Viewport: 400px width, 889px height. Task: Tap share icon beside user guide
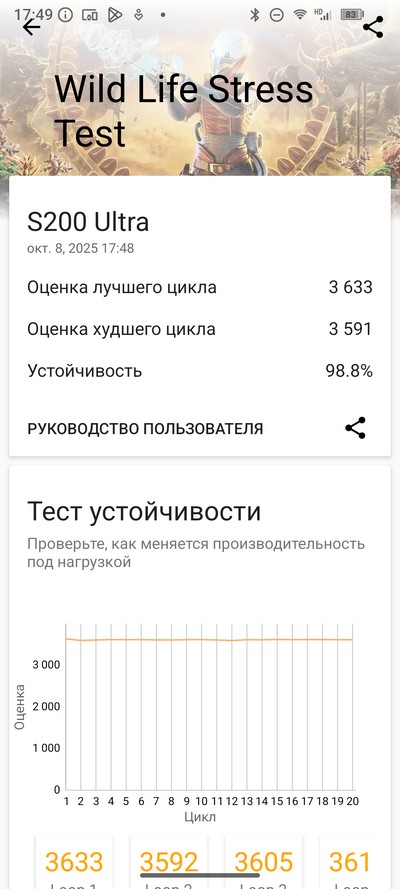pos(355,428)
